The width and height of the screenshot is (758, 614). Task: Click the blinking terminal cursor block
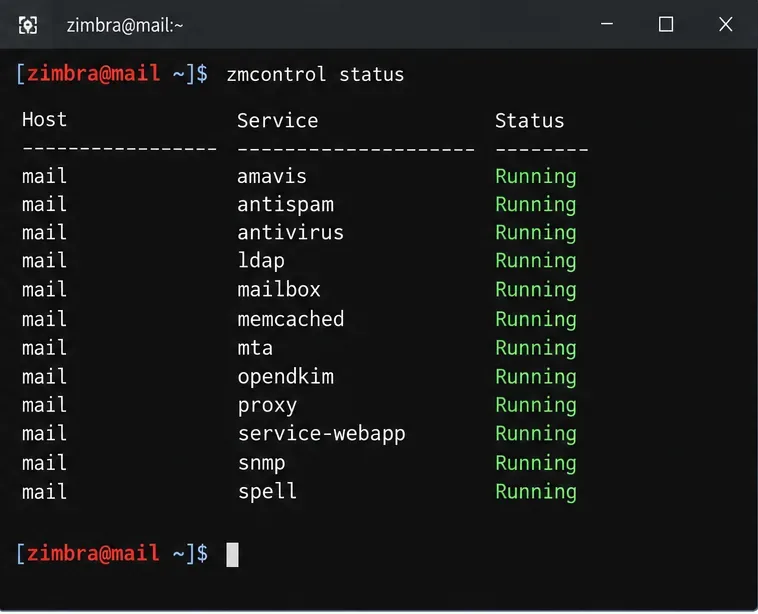click(x=233, y=555)
